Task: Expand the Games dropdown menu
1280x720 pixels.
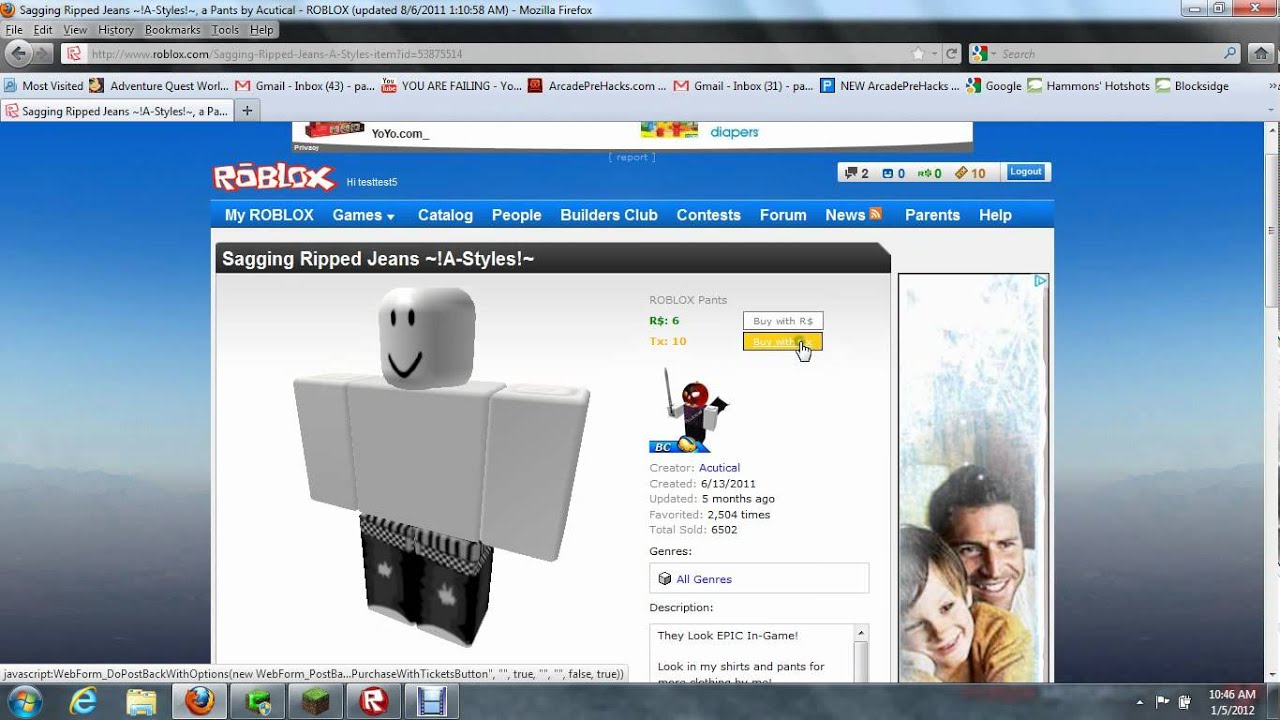Action: pyautogui.click(x=363, y=215)
